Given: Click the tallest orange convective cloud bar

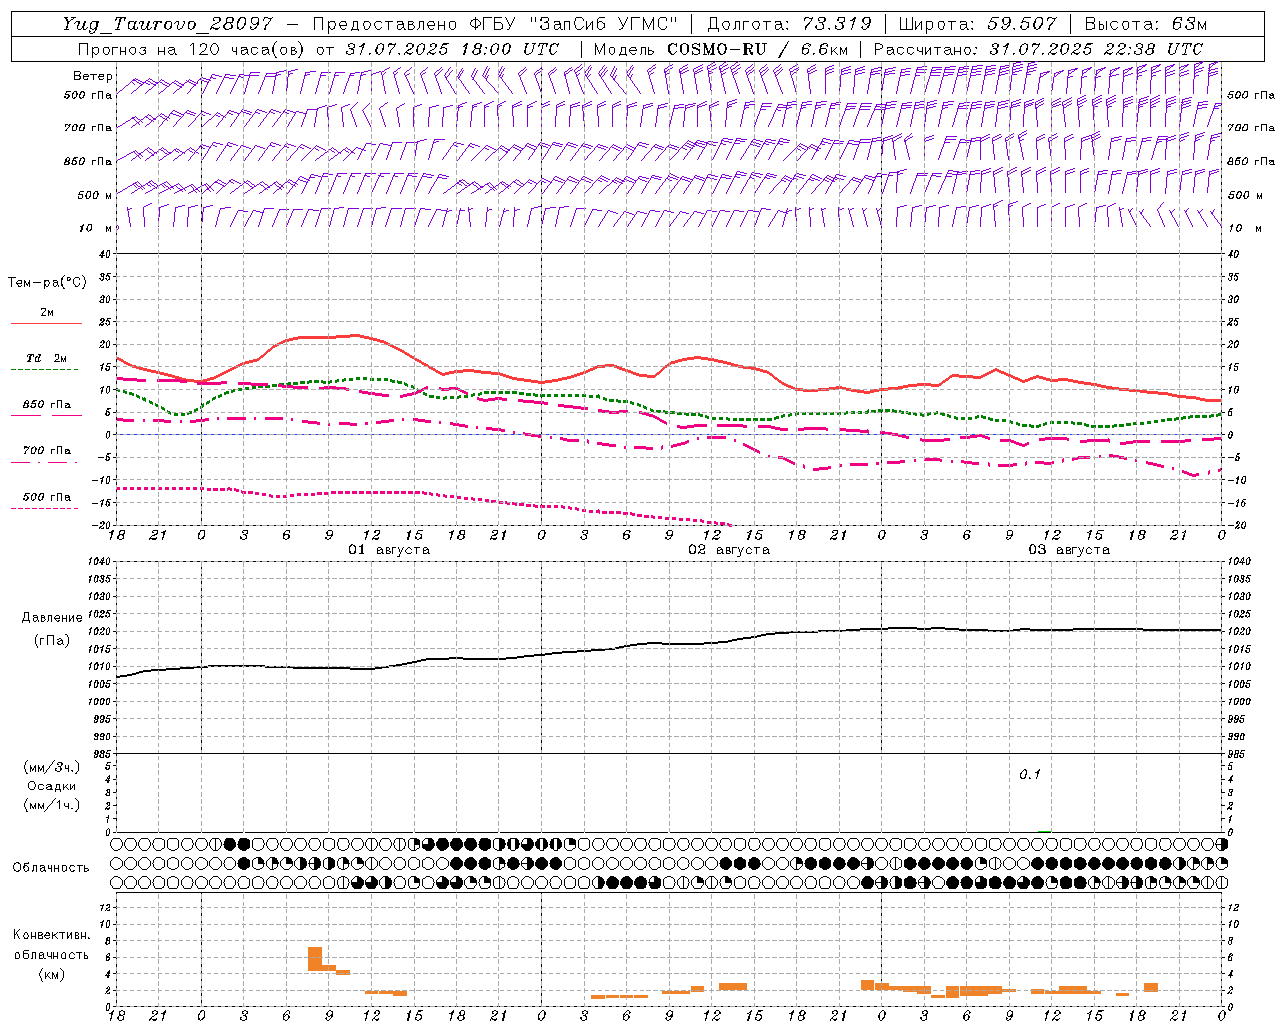Looking at the screenshot, I should 314,958.
